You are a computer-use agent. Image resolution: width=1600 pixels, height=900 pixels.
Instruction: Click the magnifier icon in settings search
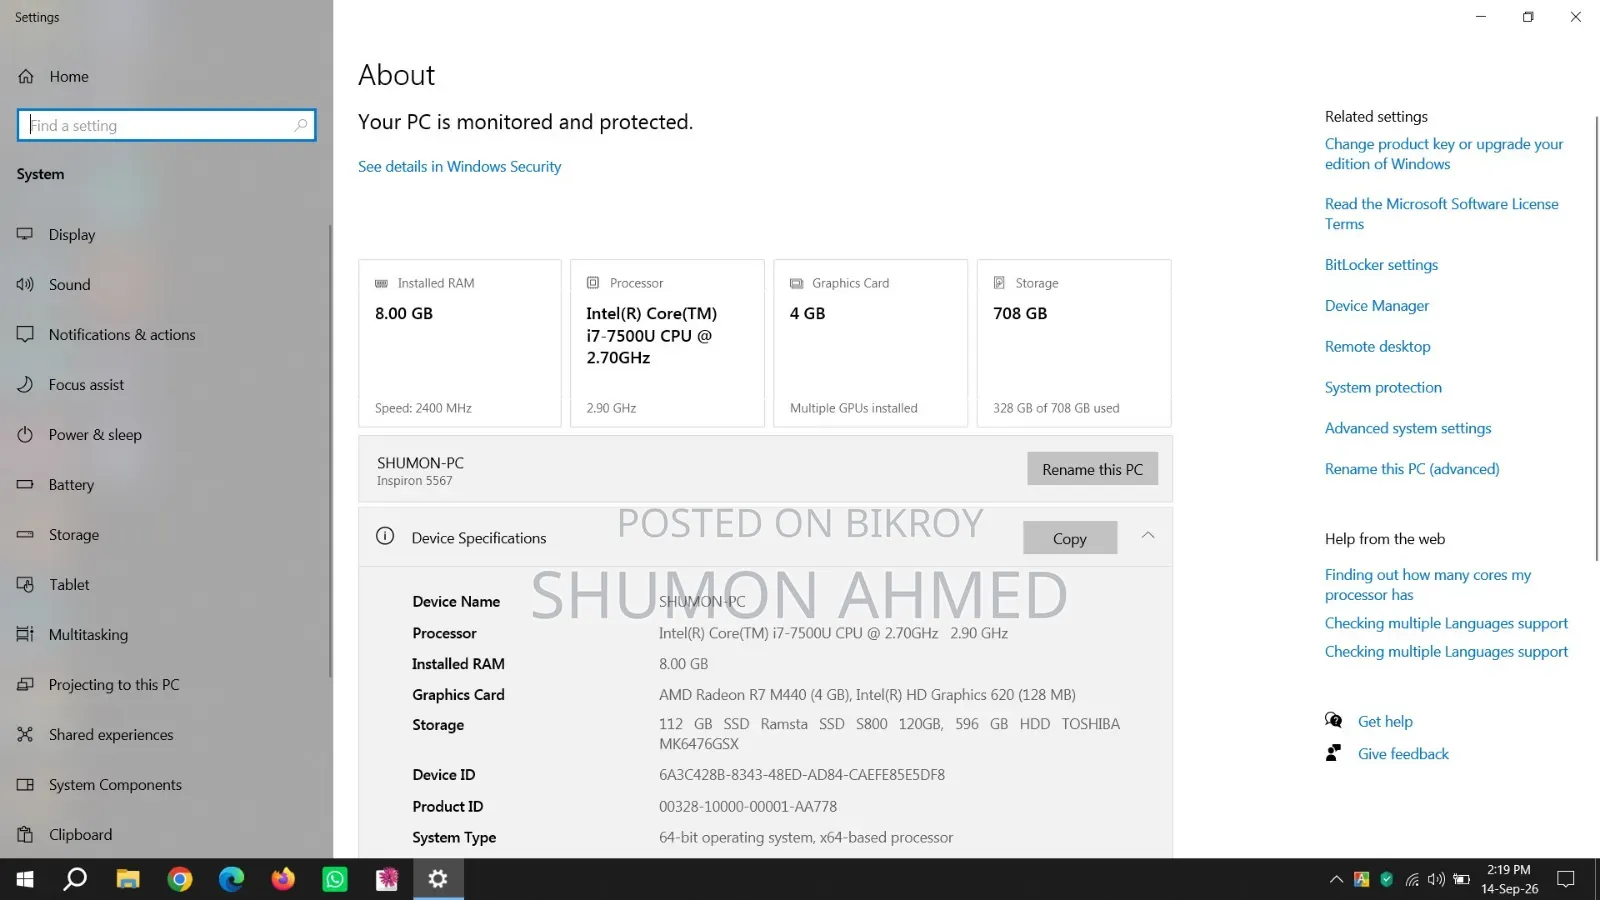point(301,125)
